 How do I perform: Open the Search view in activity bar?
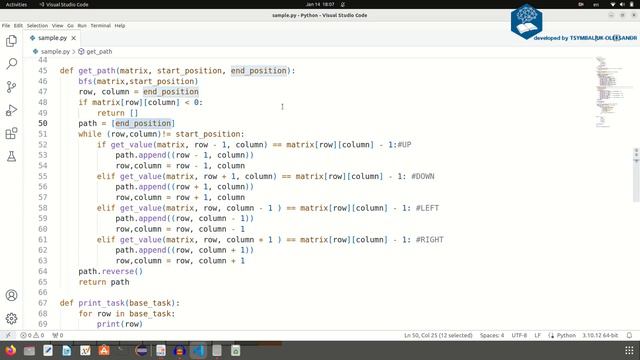(11, 64)
